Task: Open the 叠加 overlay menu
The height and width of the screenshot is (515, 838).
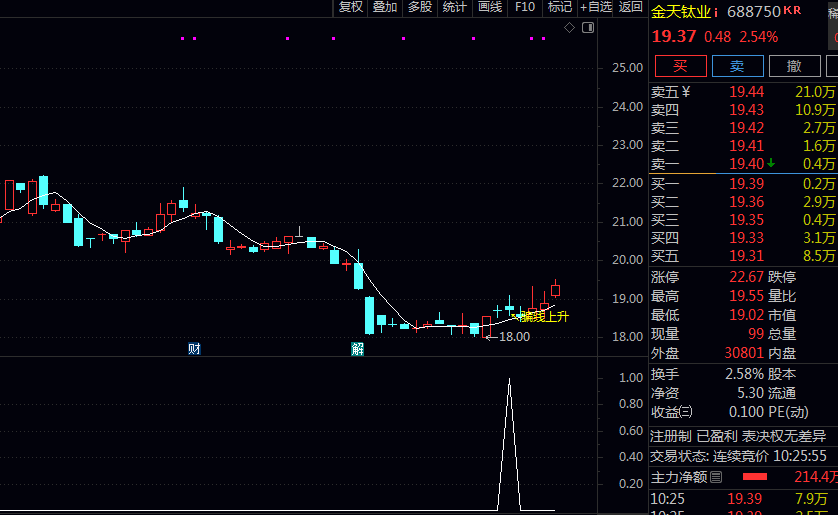Action: click(x=385, y=7)
